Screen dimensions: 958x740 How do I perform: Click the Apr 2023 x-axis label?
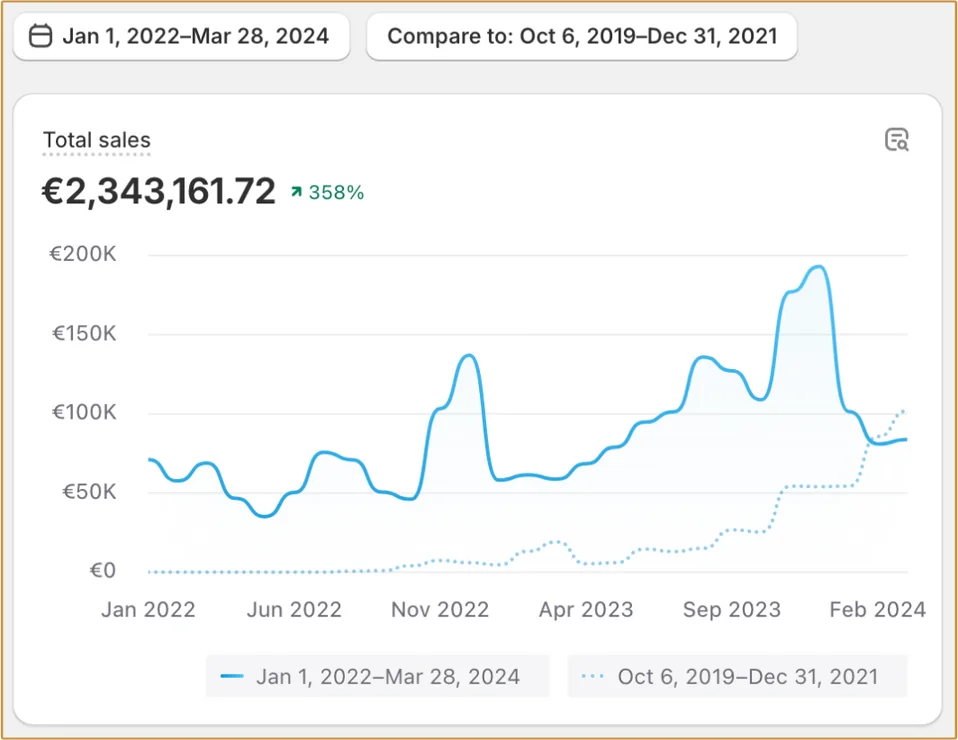pyautogui.click(x=586, y=610)
